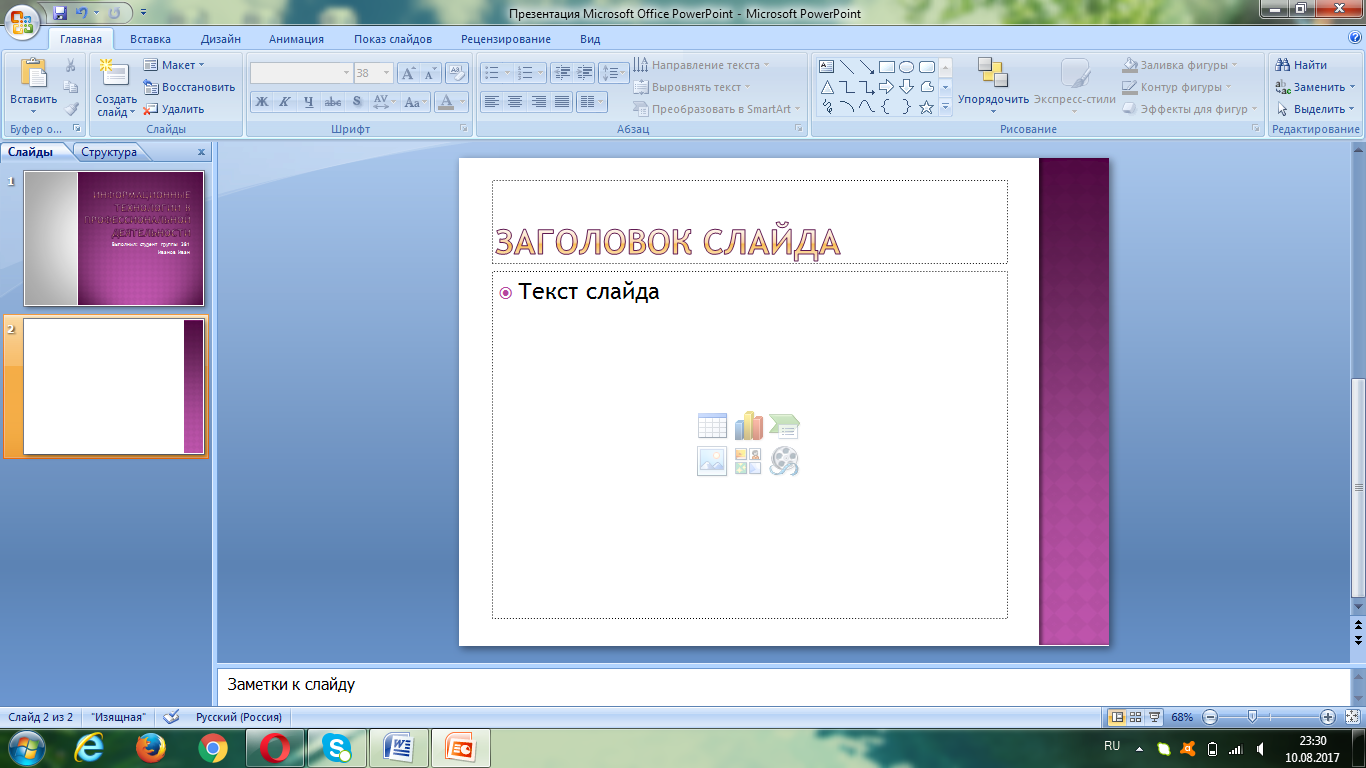Open font color A dropdown arrow

tap(462, 101)
